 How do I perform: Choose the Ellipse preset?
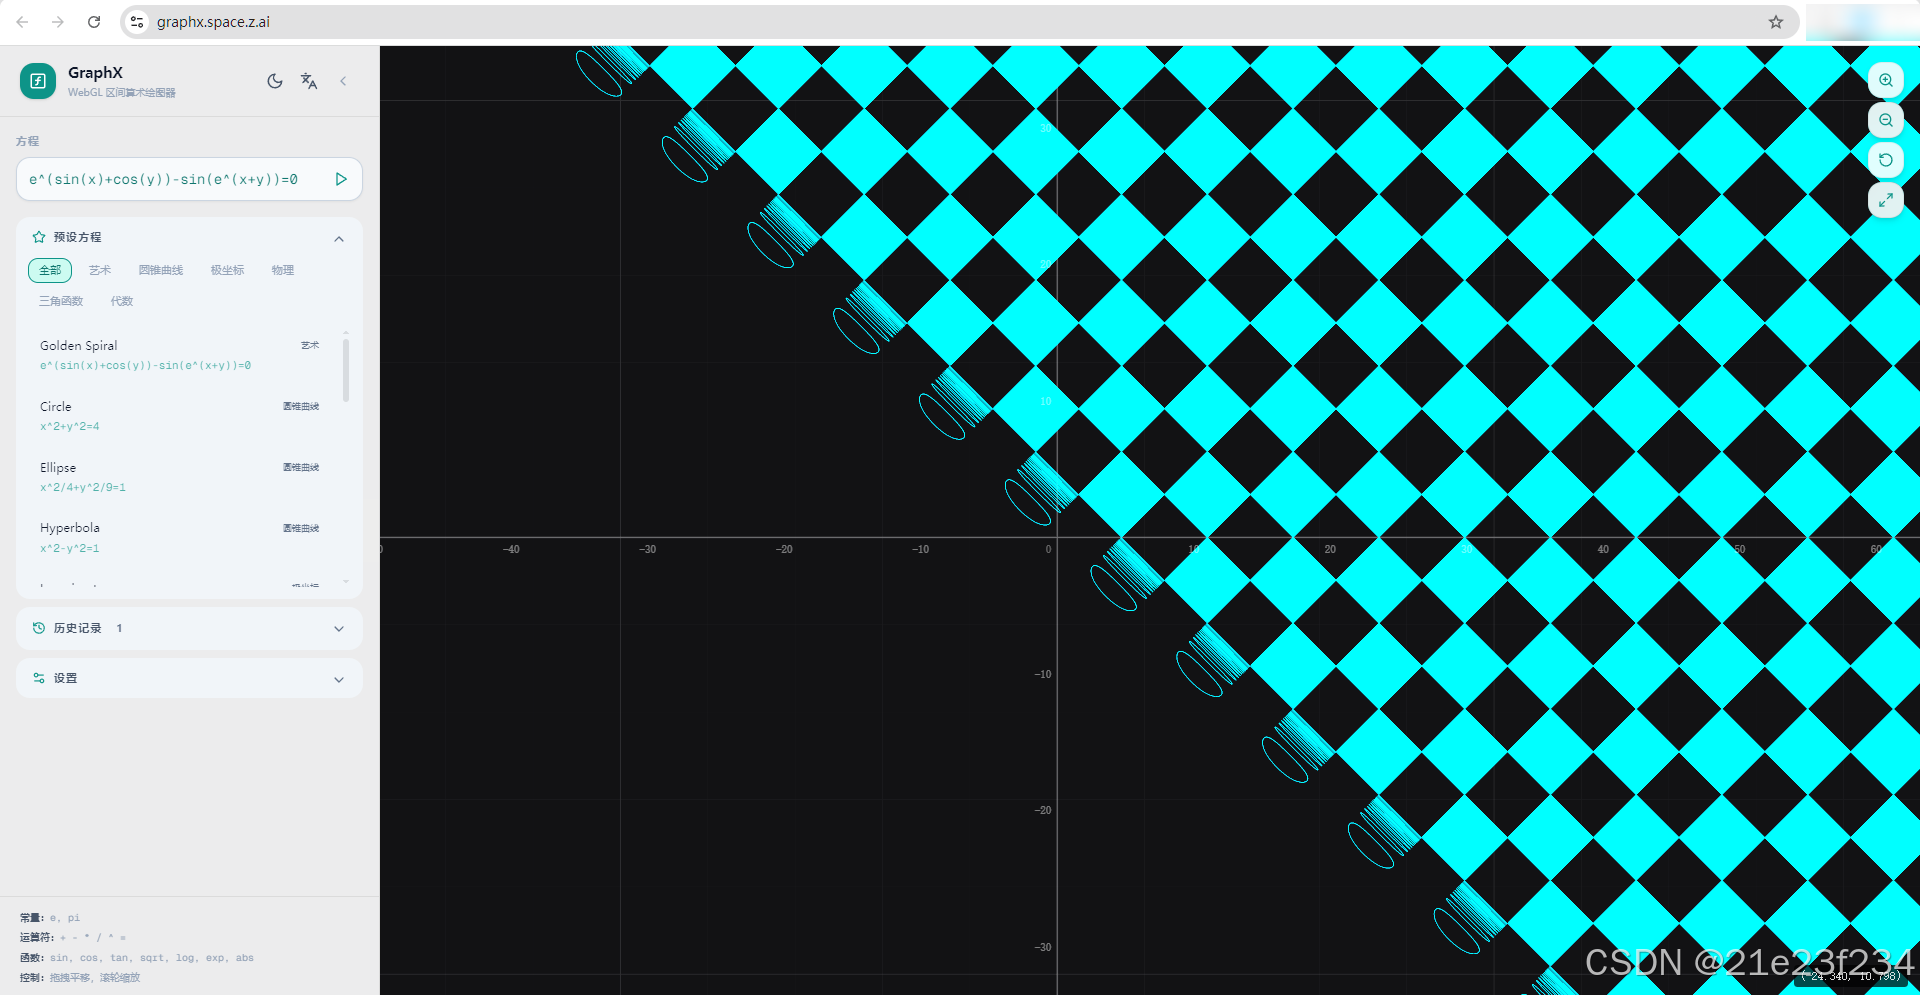[x=180, y=477]
